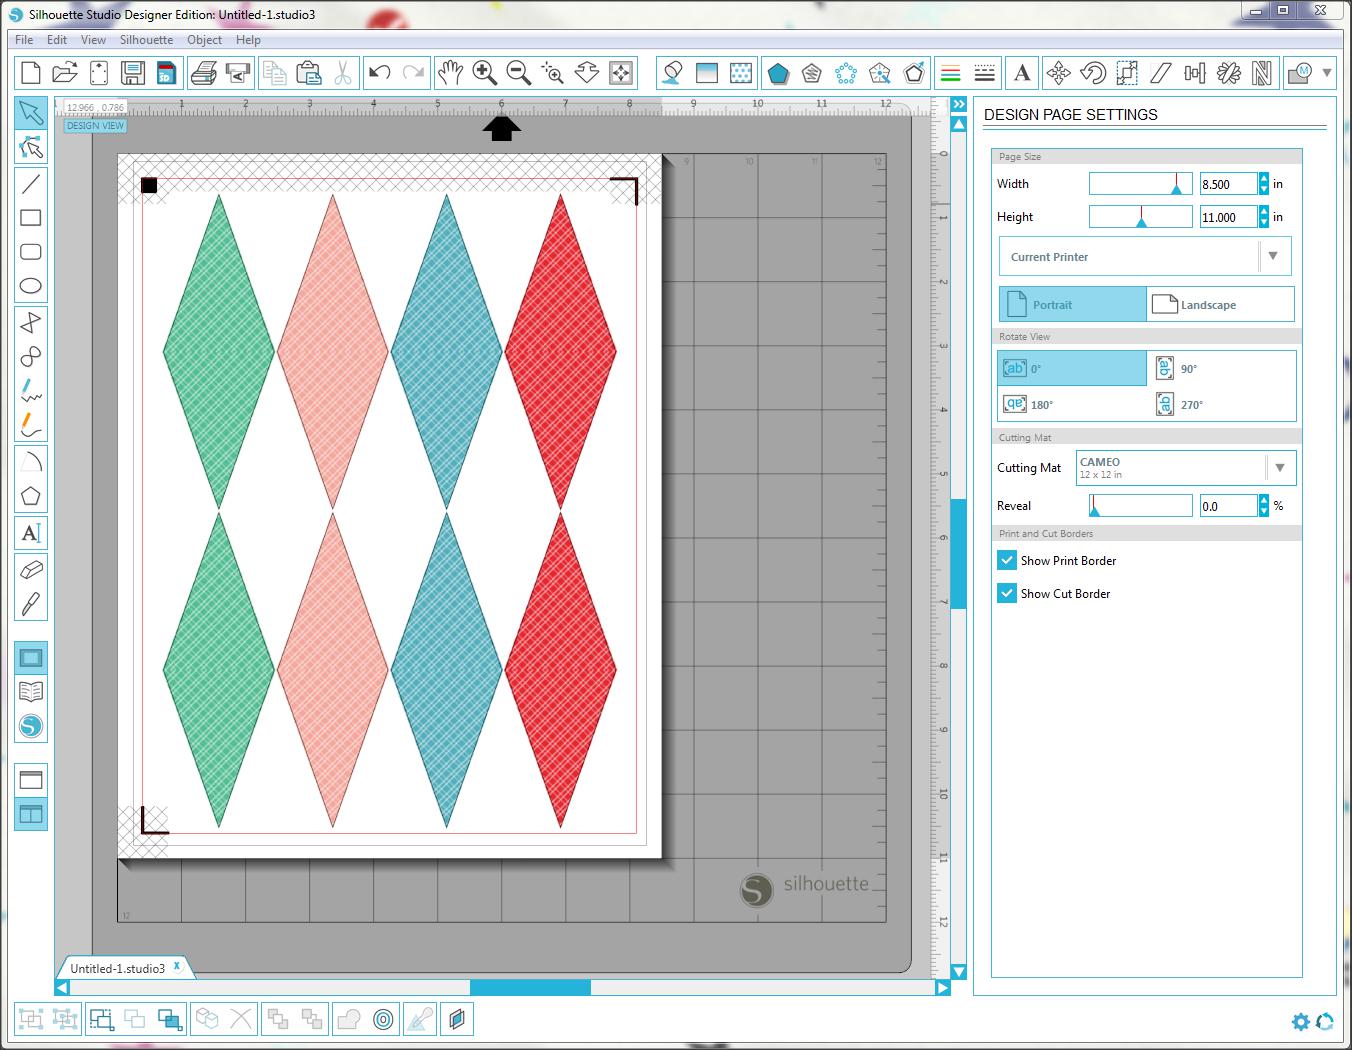Click the Save disk icon
The image size is (1352, 1050).
[132, 72]
